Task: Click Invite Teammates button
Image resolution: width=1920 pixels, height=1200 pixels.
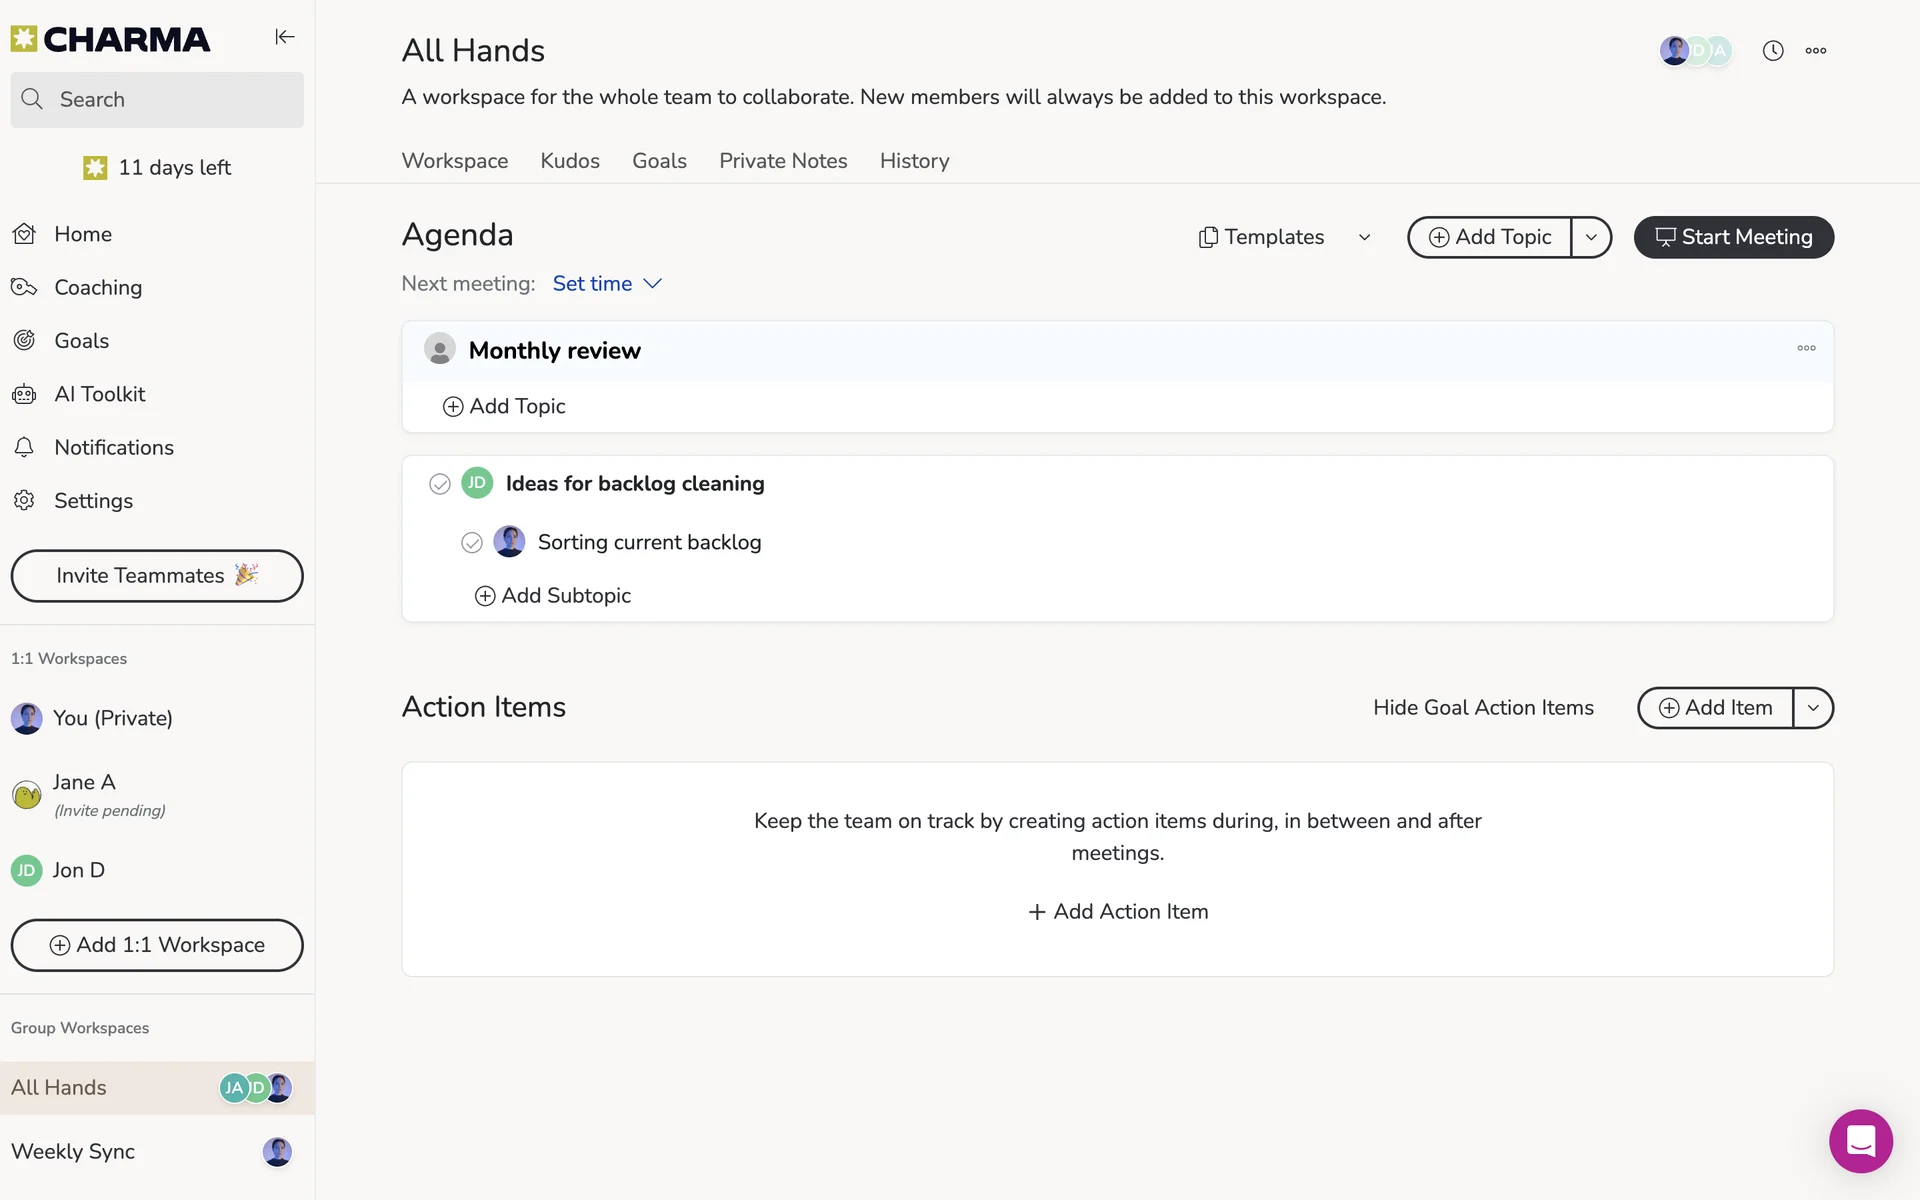Action: 157,576
